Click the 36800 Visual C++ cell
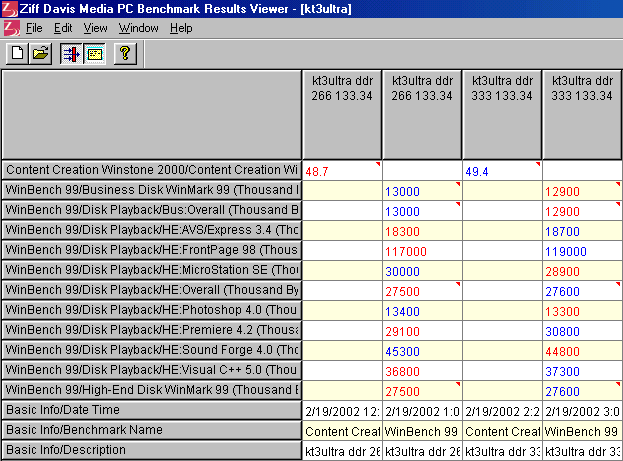 422,371
